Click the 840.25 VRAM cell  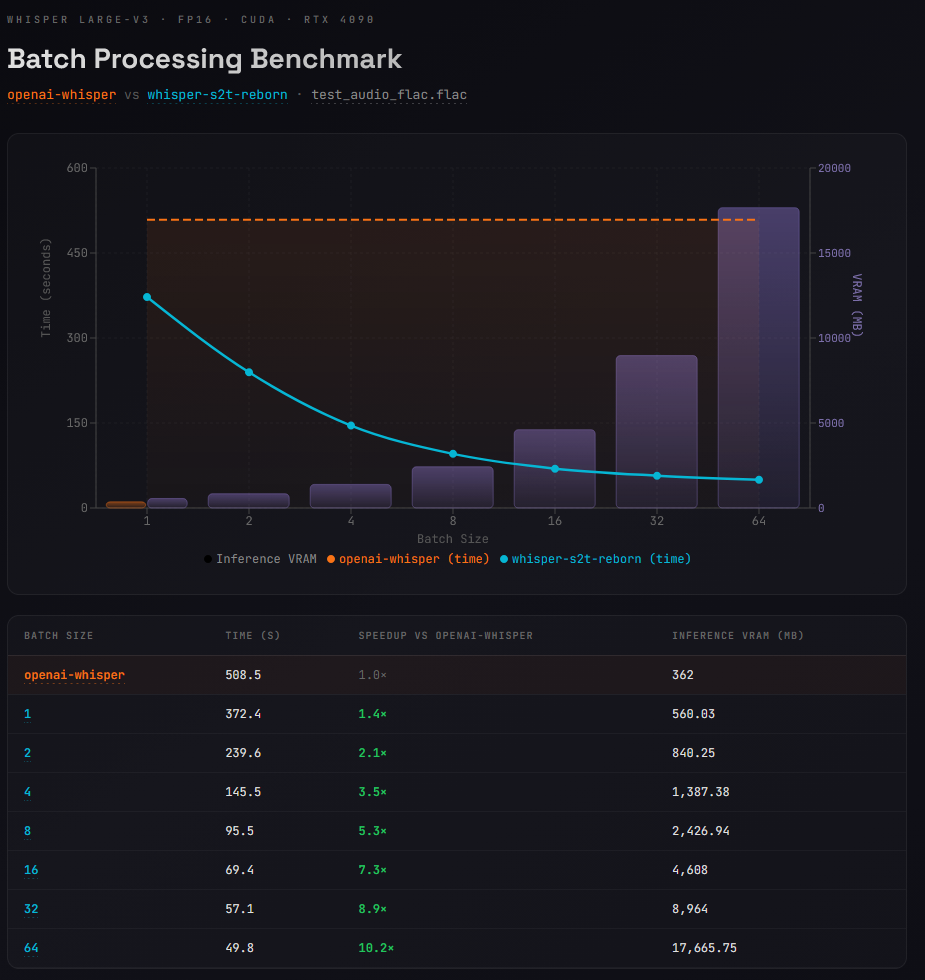pos(693,753)
